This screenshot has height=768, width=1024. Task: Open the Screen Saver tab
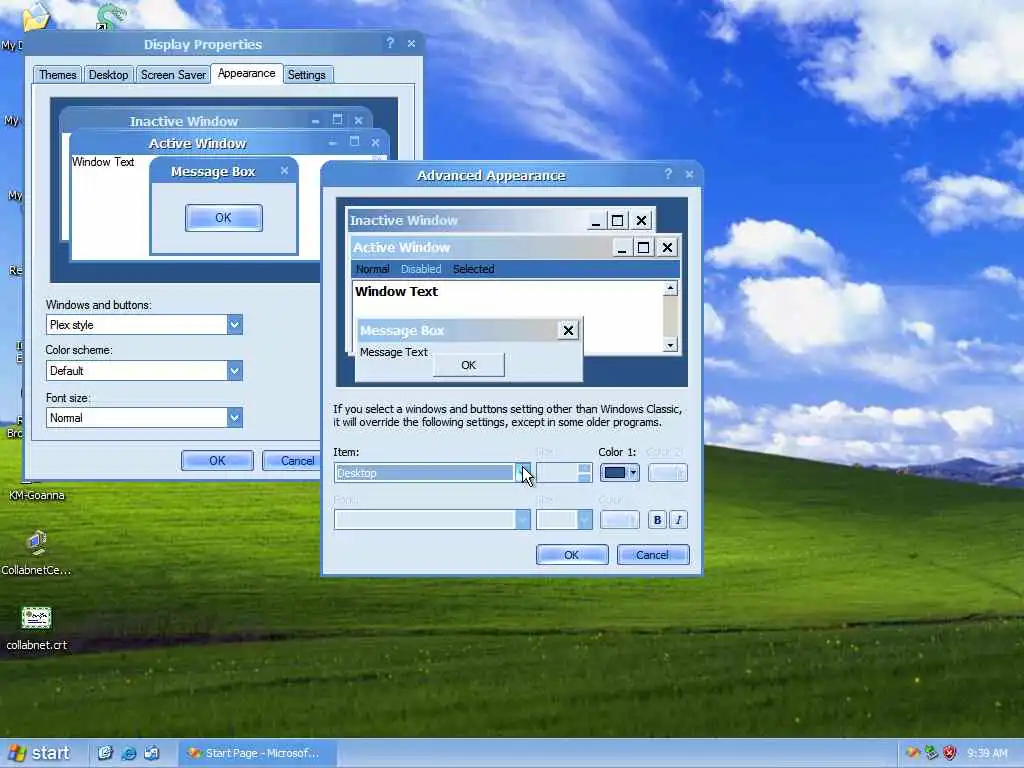[x=173, y=75]
